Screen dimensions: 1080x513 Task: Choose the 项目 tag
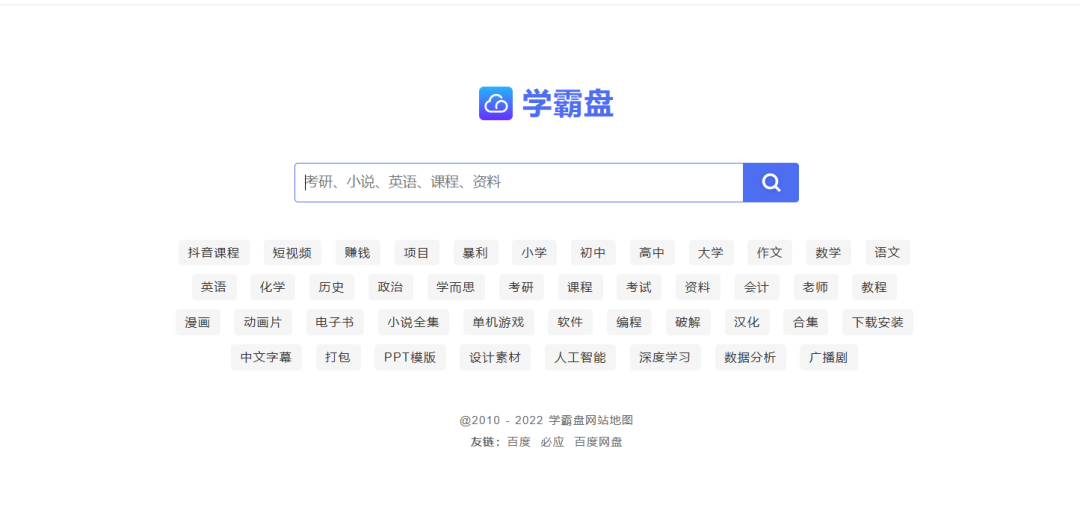tap(417, 253)
